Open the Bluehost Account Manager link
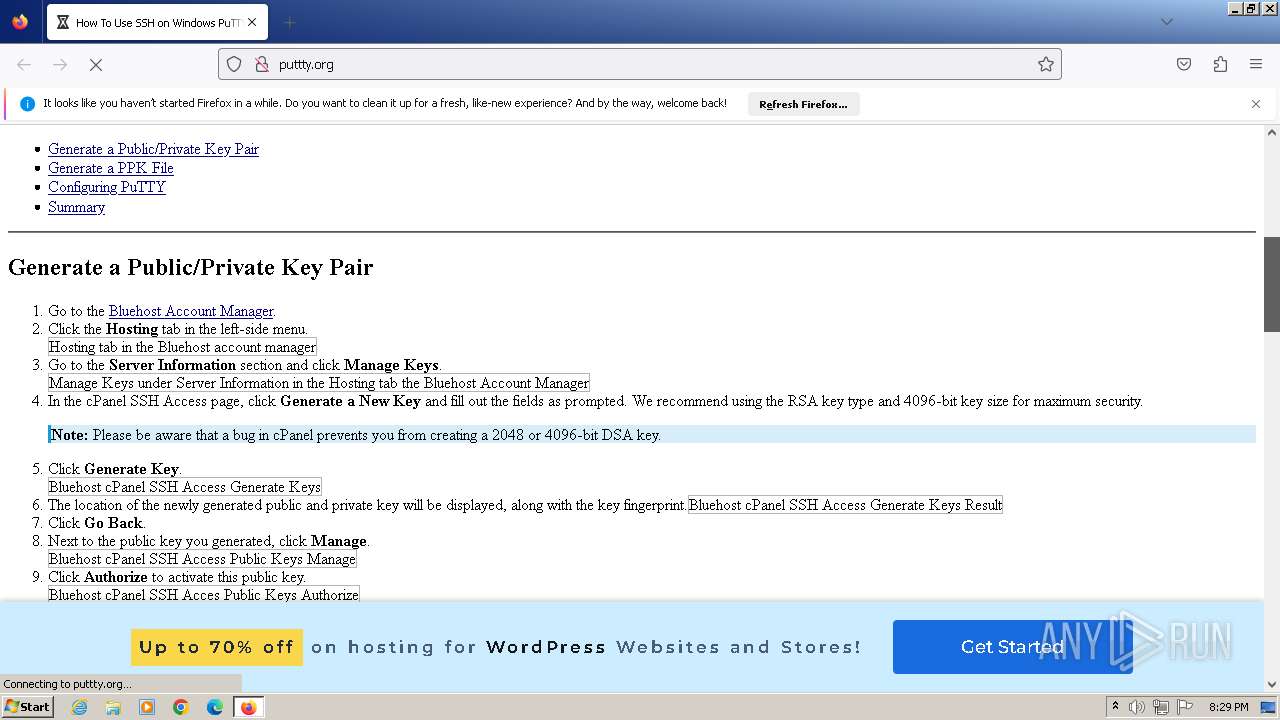 point(191,311)
